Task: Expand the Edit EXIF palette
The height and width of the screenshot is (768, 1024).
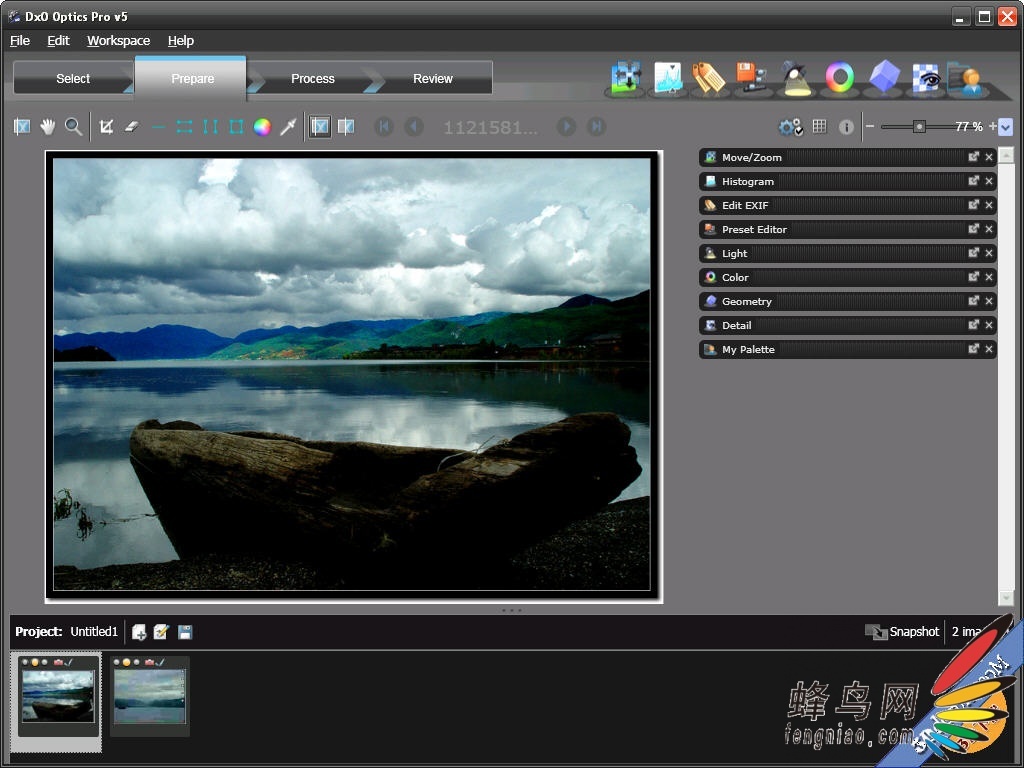Action: tap(847, 205)
